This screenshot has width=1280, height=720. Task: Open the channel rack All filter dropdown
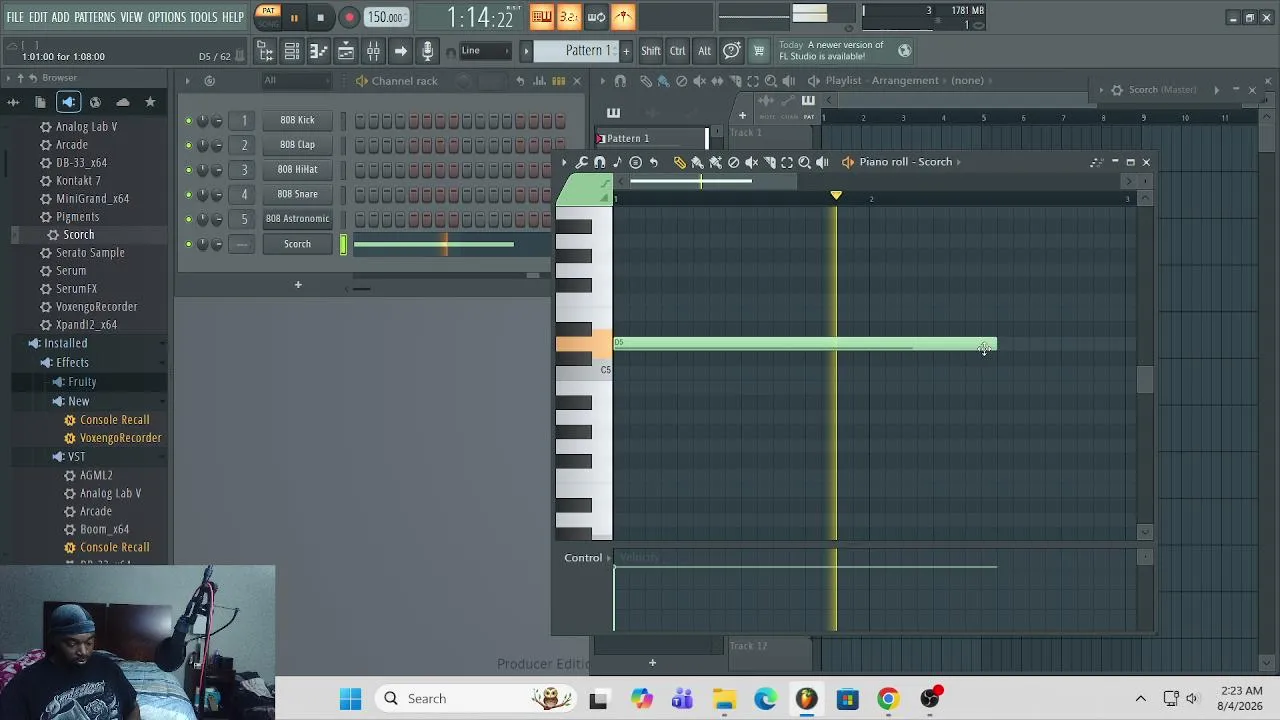click(x=296, y=81)
